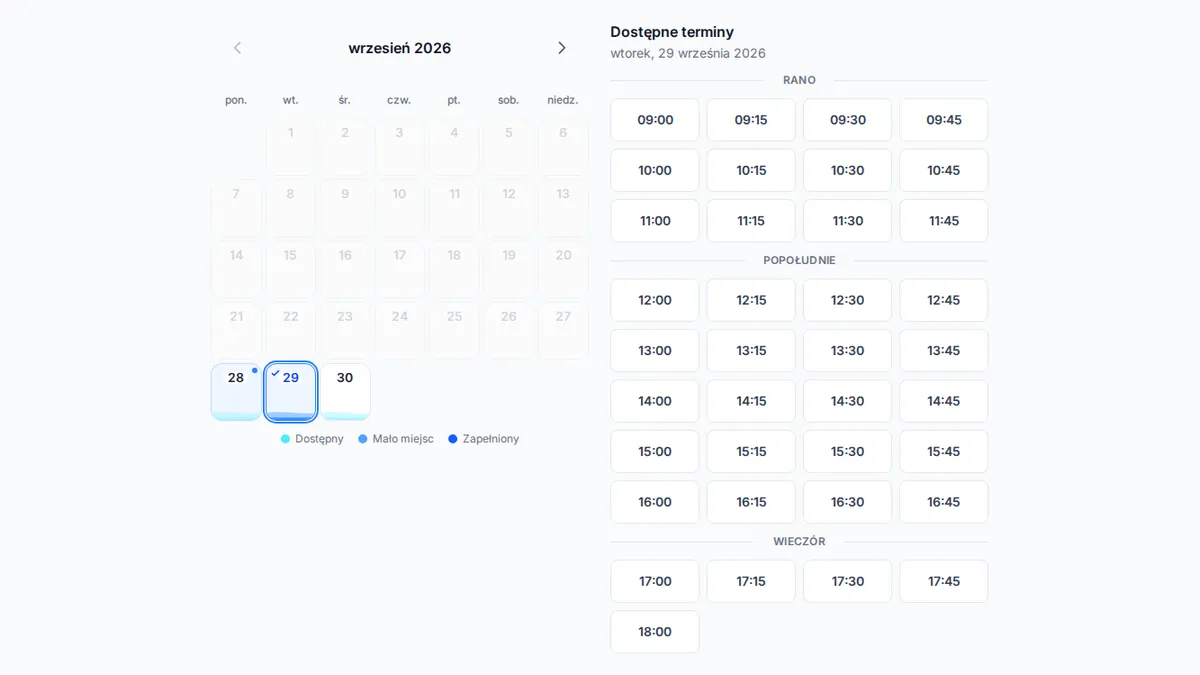Pick the 14:45 time slot
The height and width of the screenshot is (675, 1200).
click(944, 401)
